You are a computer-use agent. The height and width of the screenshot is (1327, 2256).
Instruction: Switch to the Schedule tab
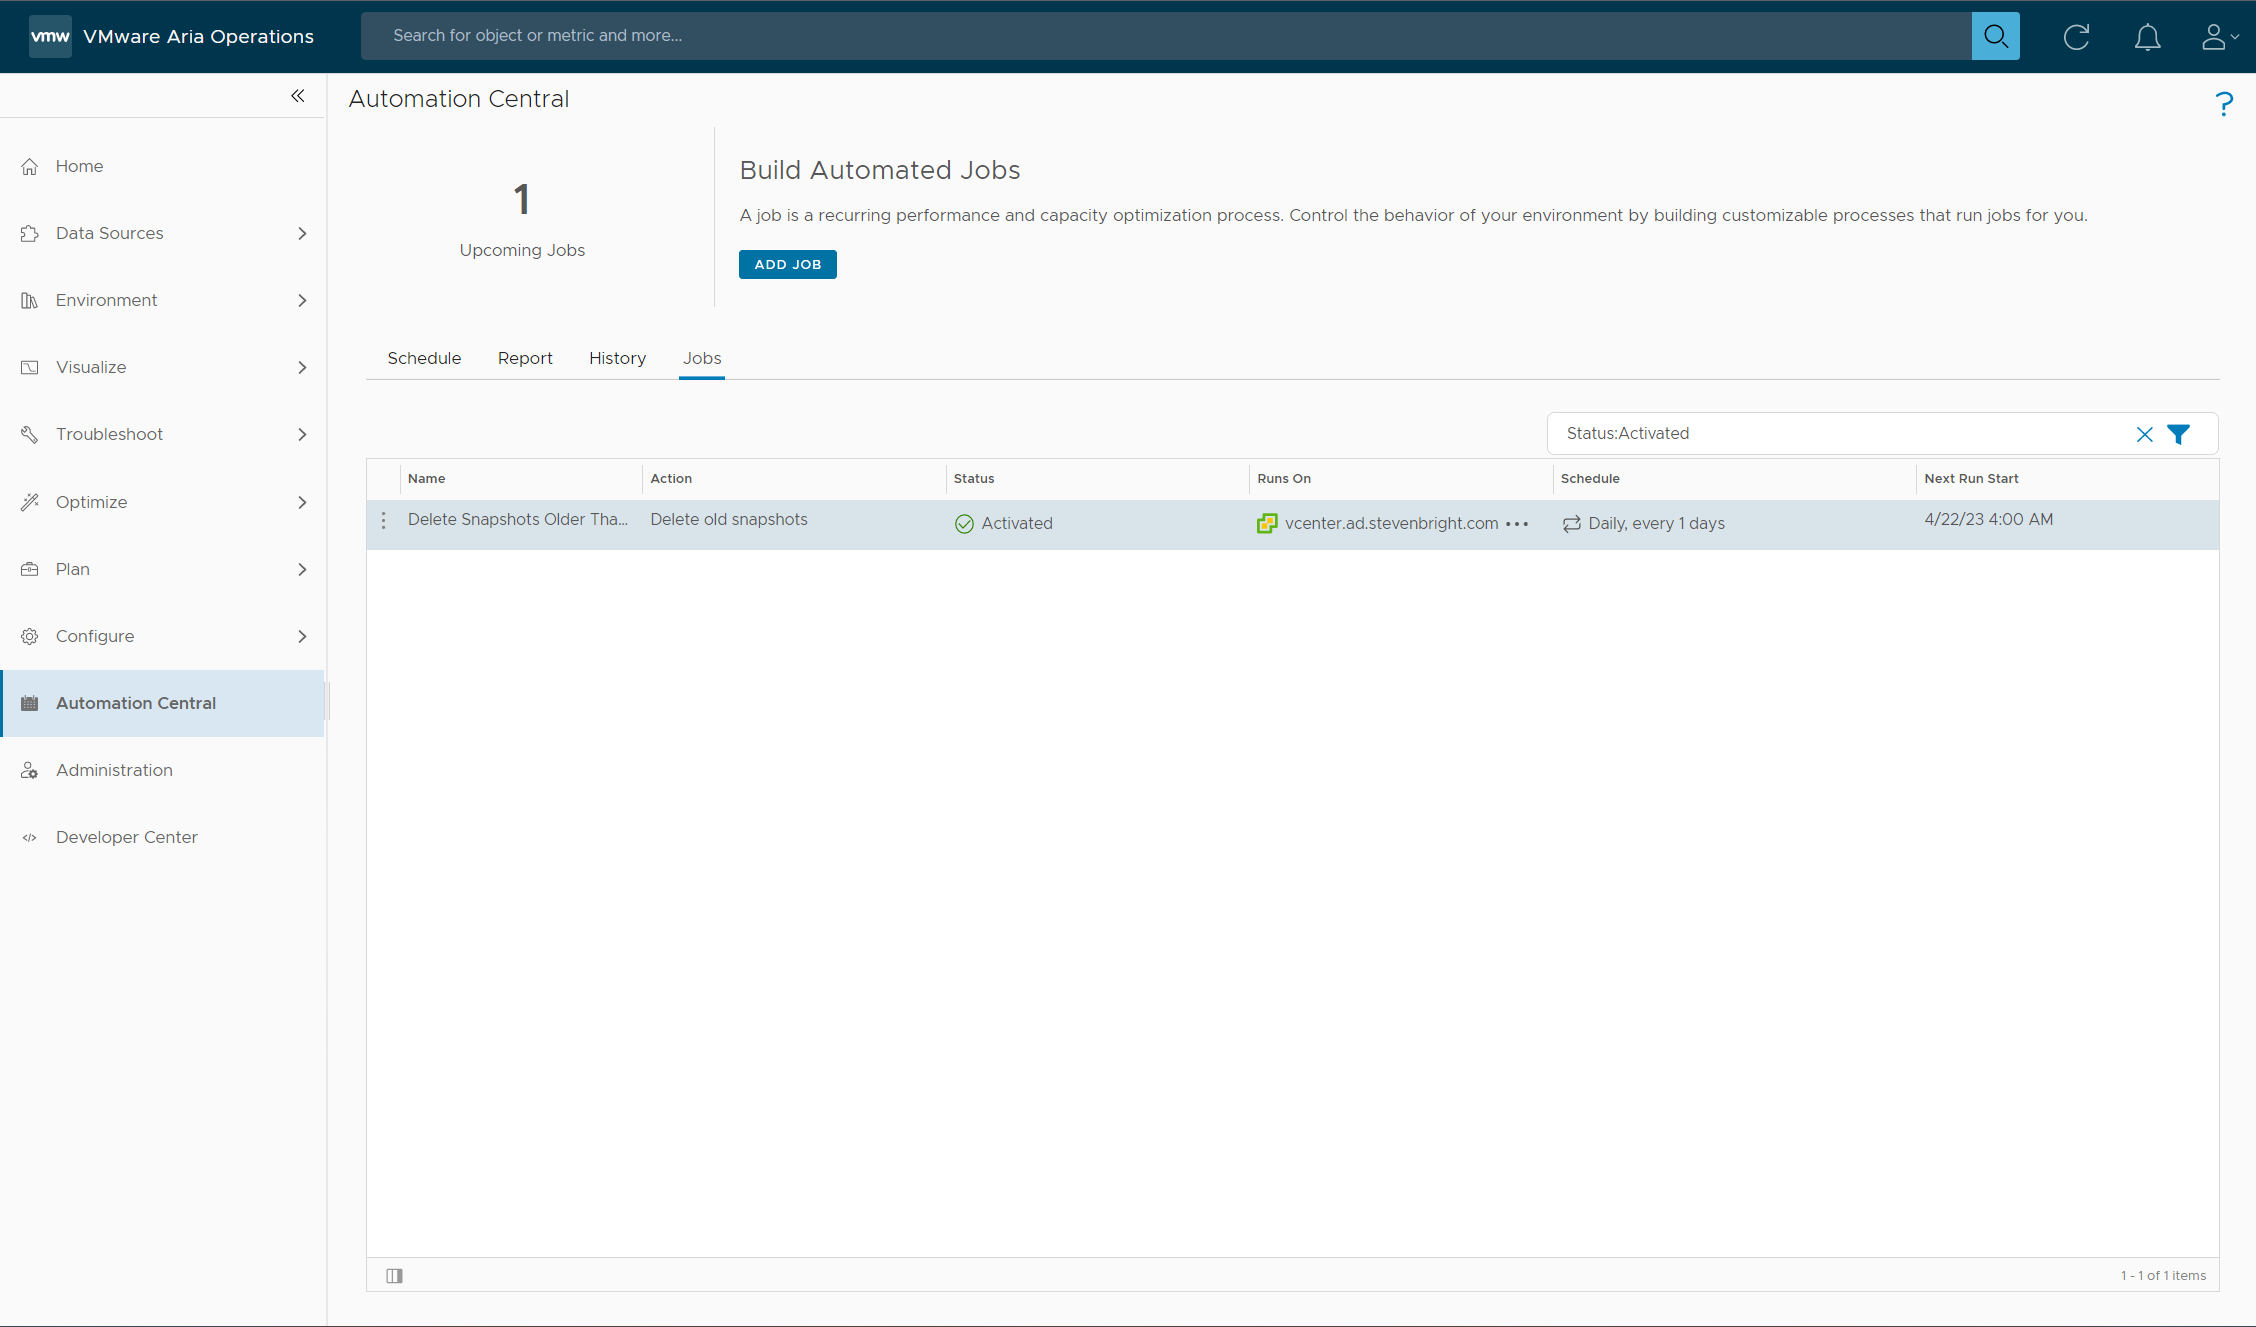(x=424, y=358)
